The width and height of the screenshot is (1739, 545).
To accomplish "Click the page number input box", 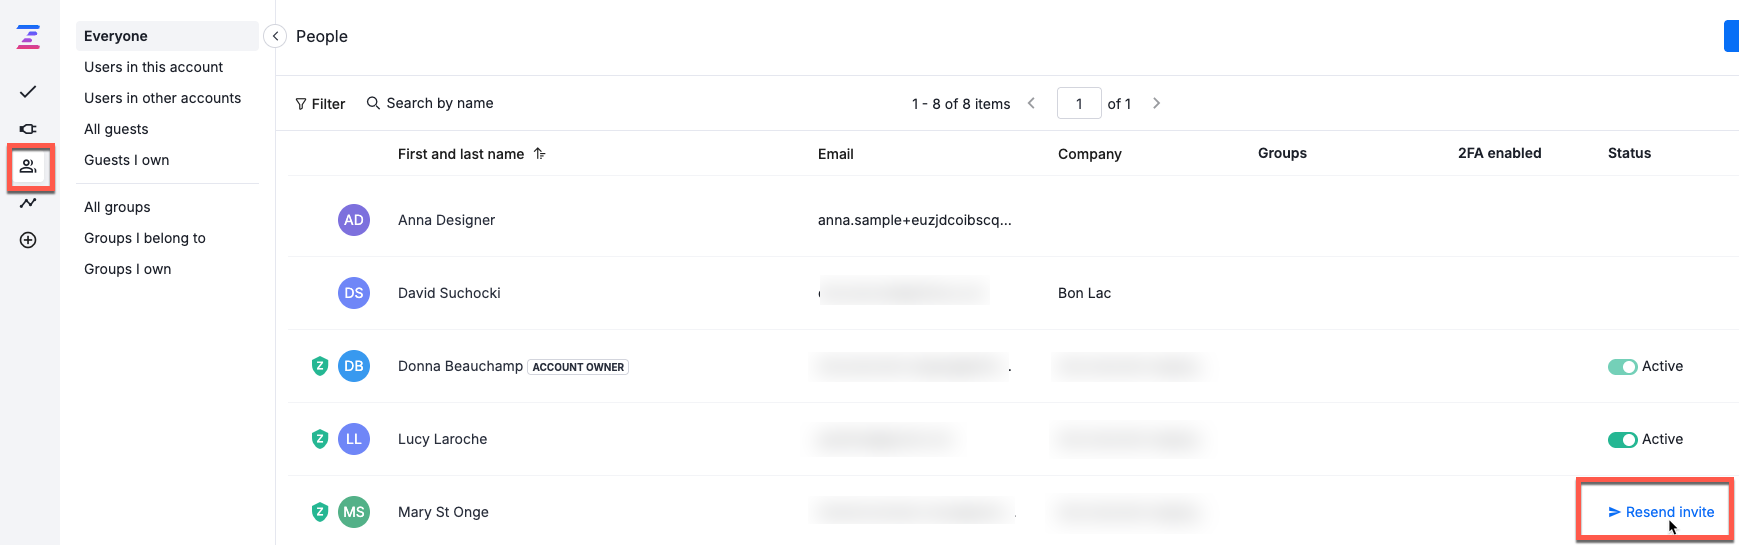I will point(1079,103).
